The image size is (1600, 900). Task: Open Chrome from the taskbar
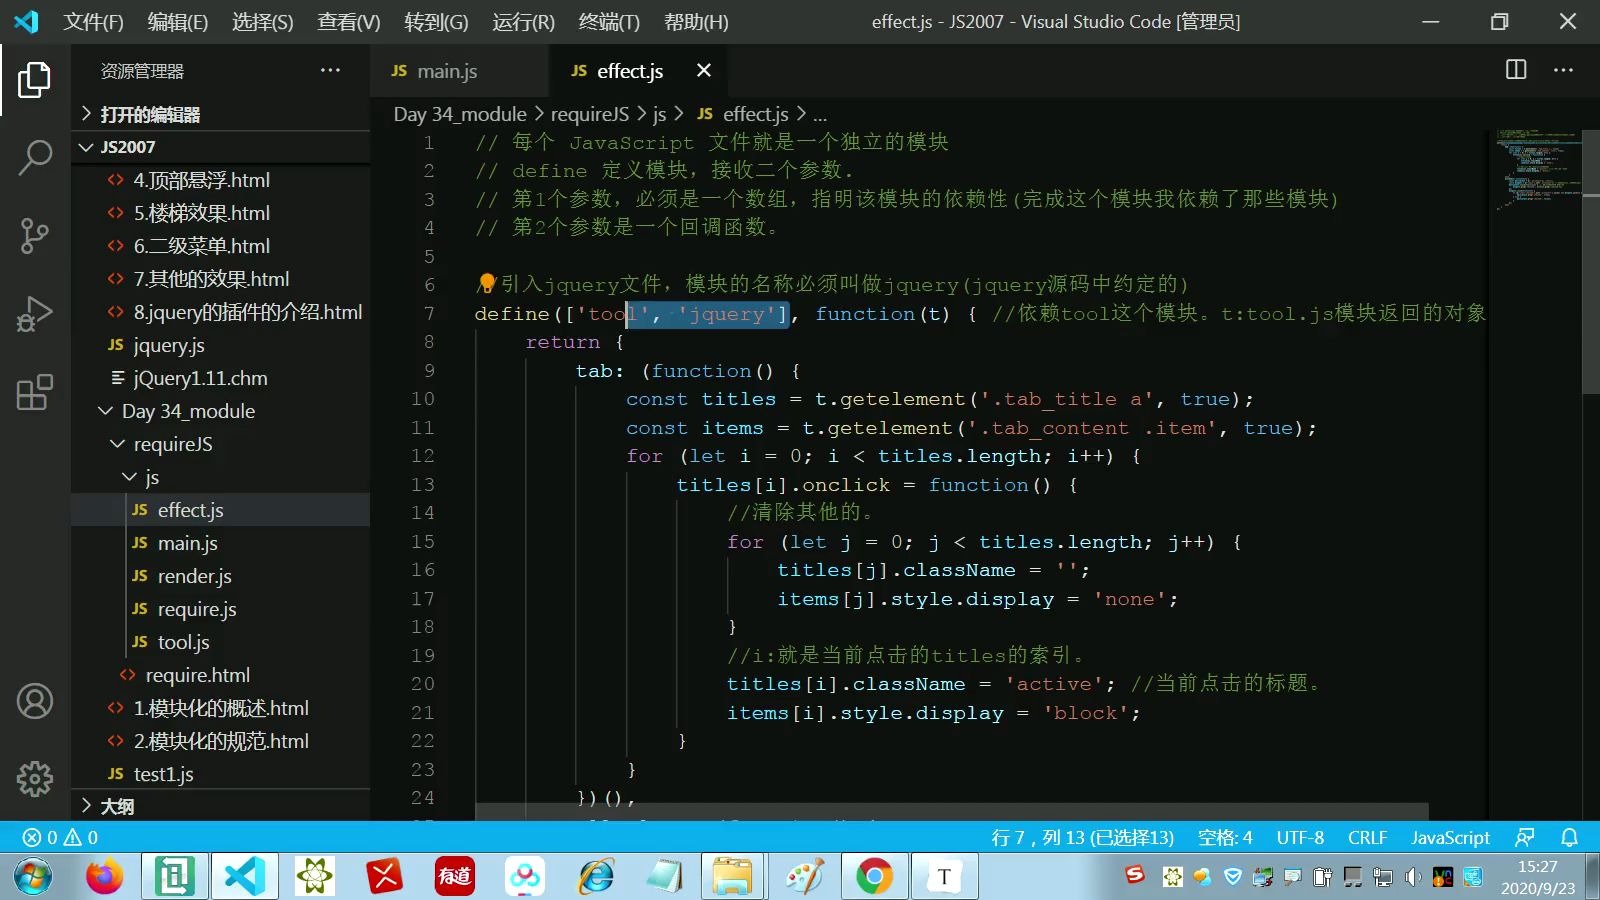click(x=874, y=877)
